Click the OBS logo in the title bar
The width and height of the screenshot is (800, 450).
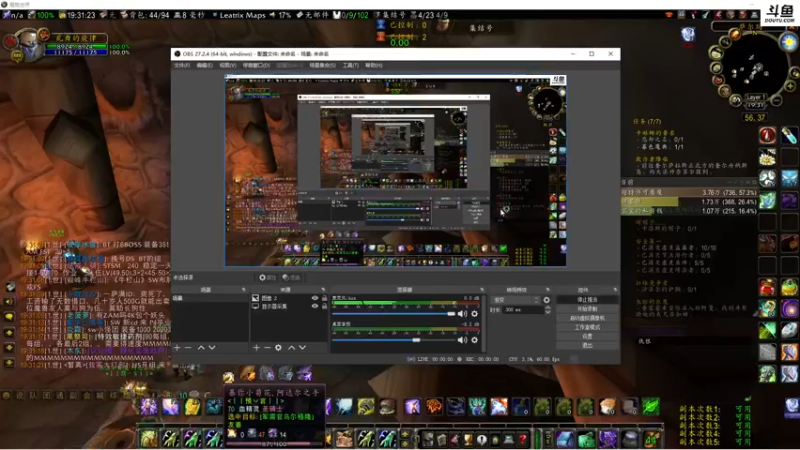[177, 54]
